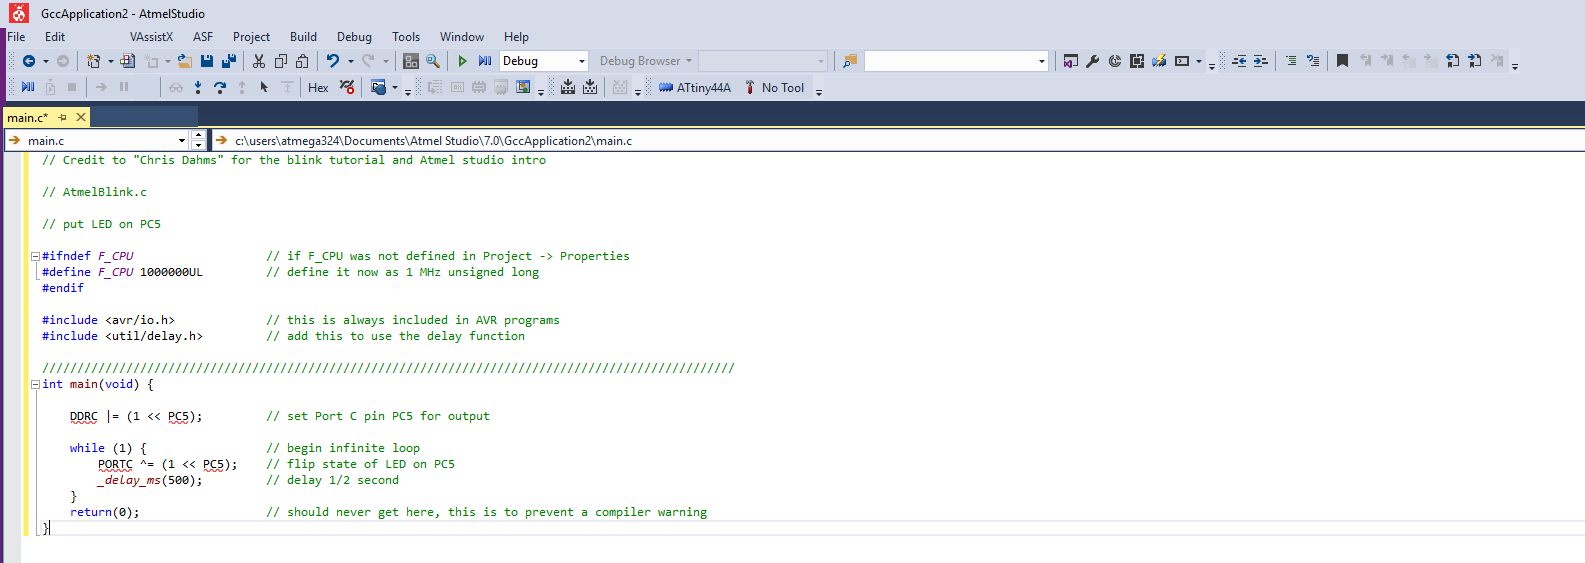Start without debugging with the green play icon
1585x563 pixels.
tap(462, 61)
